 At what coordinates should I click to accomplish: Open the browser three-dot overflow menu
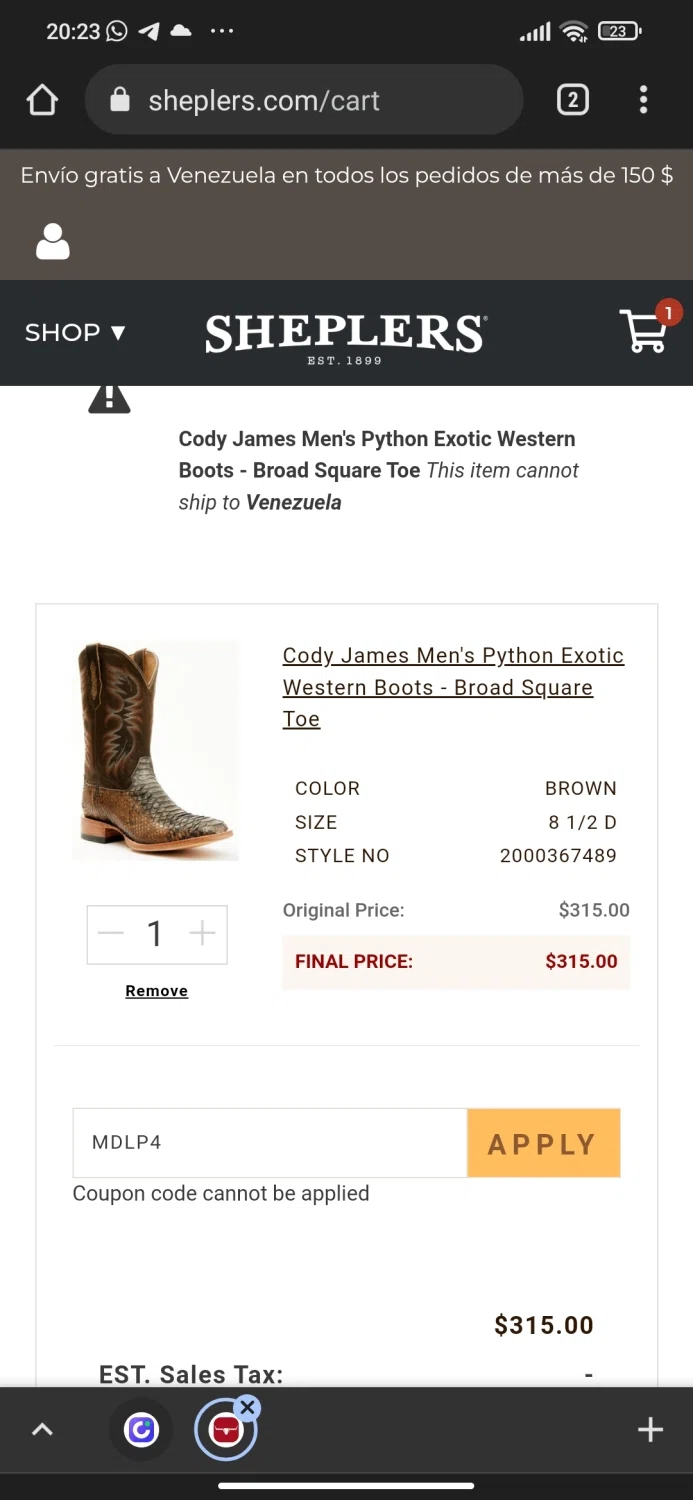tap(643, 100)
